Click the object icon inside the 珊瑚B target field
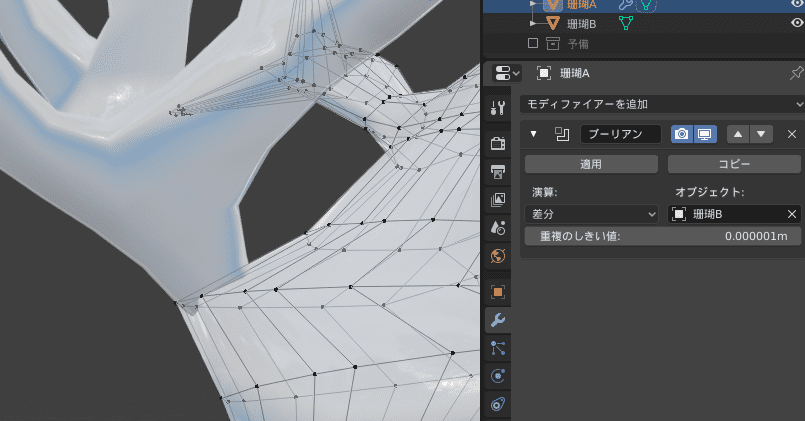This screenshot has height=421, width=805. (x=679, y=214)
